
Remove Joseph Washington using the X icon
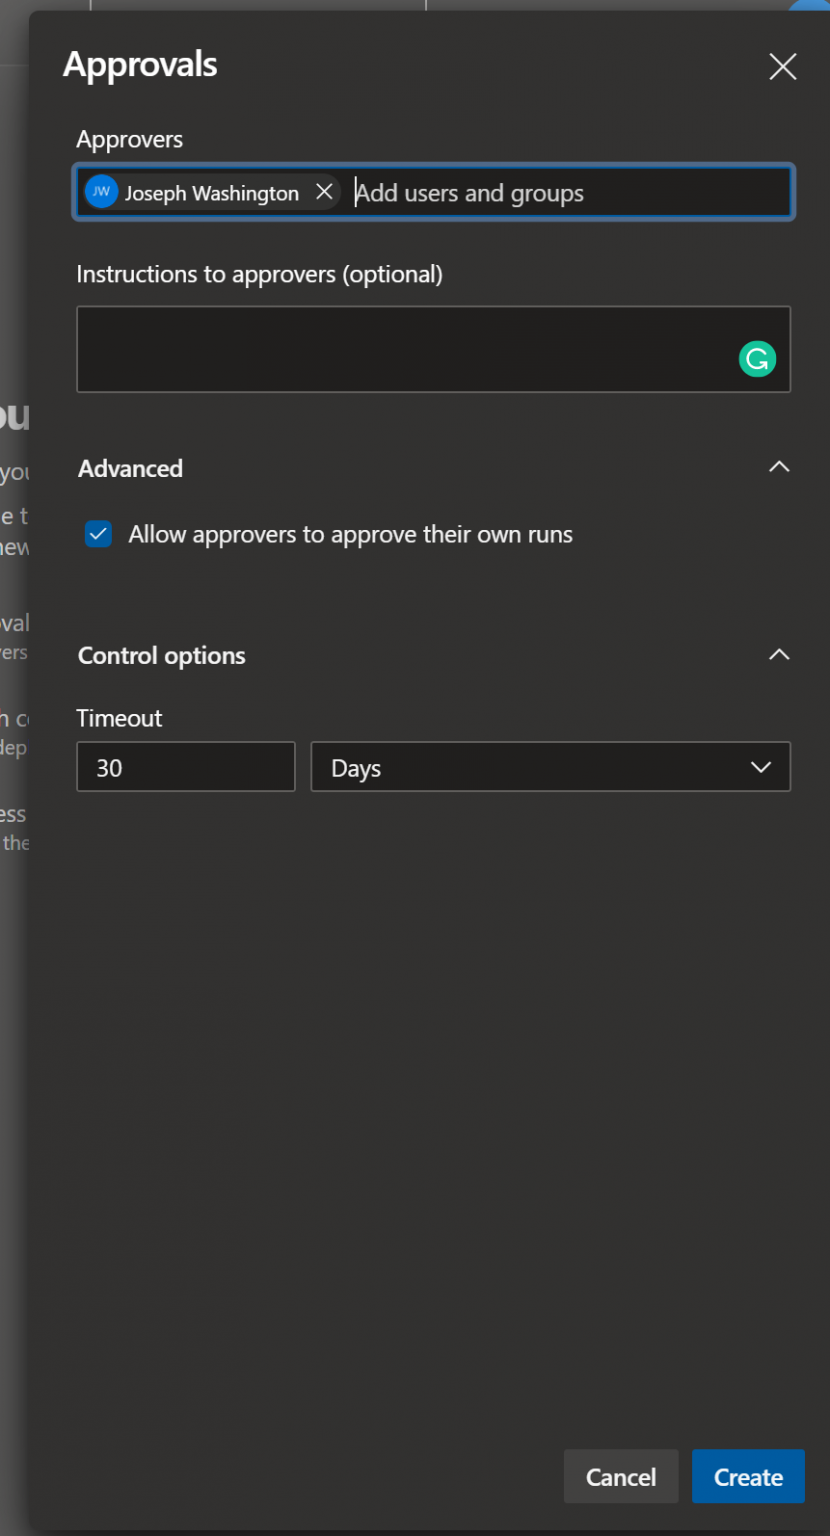click(x=323, y=192)
